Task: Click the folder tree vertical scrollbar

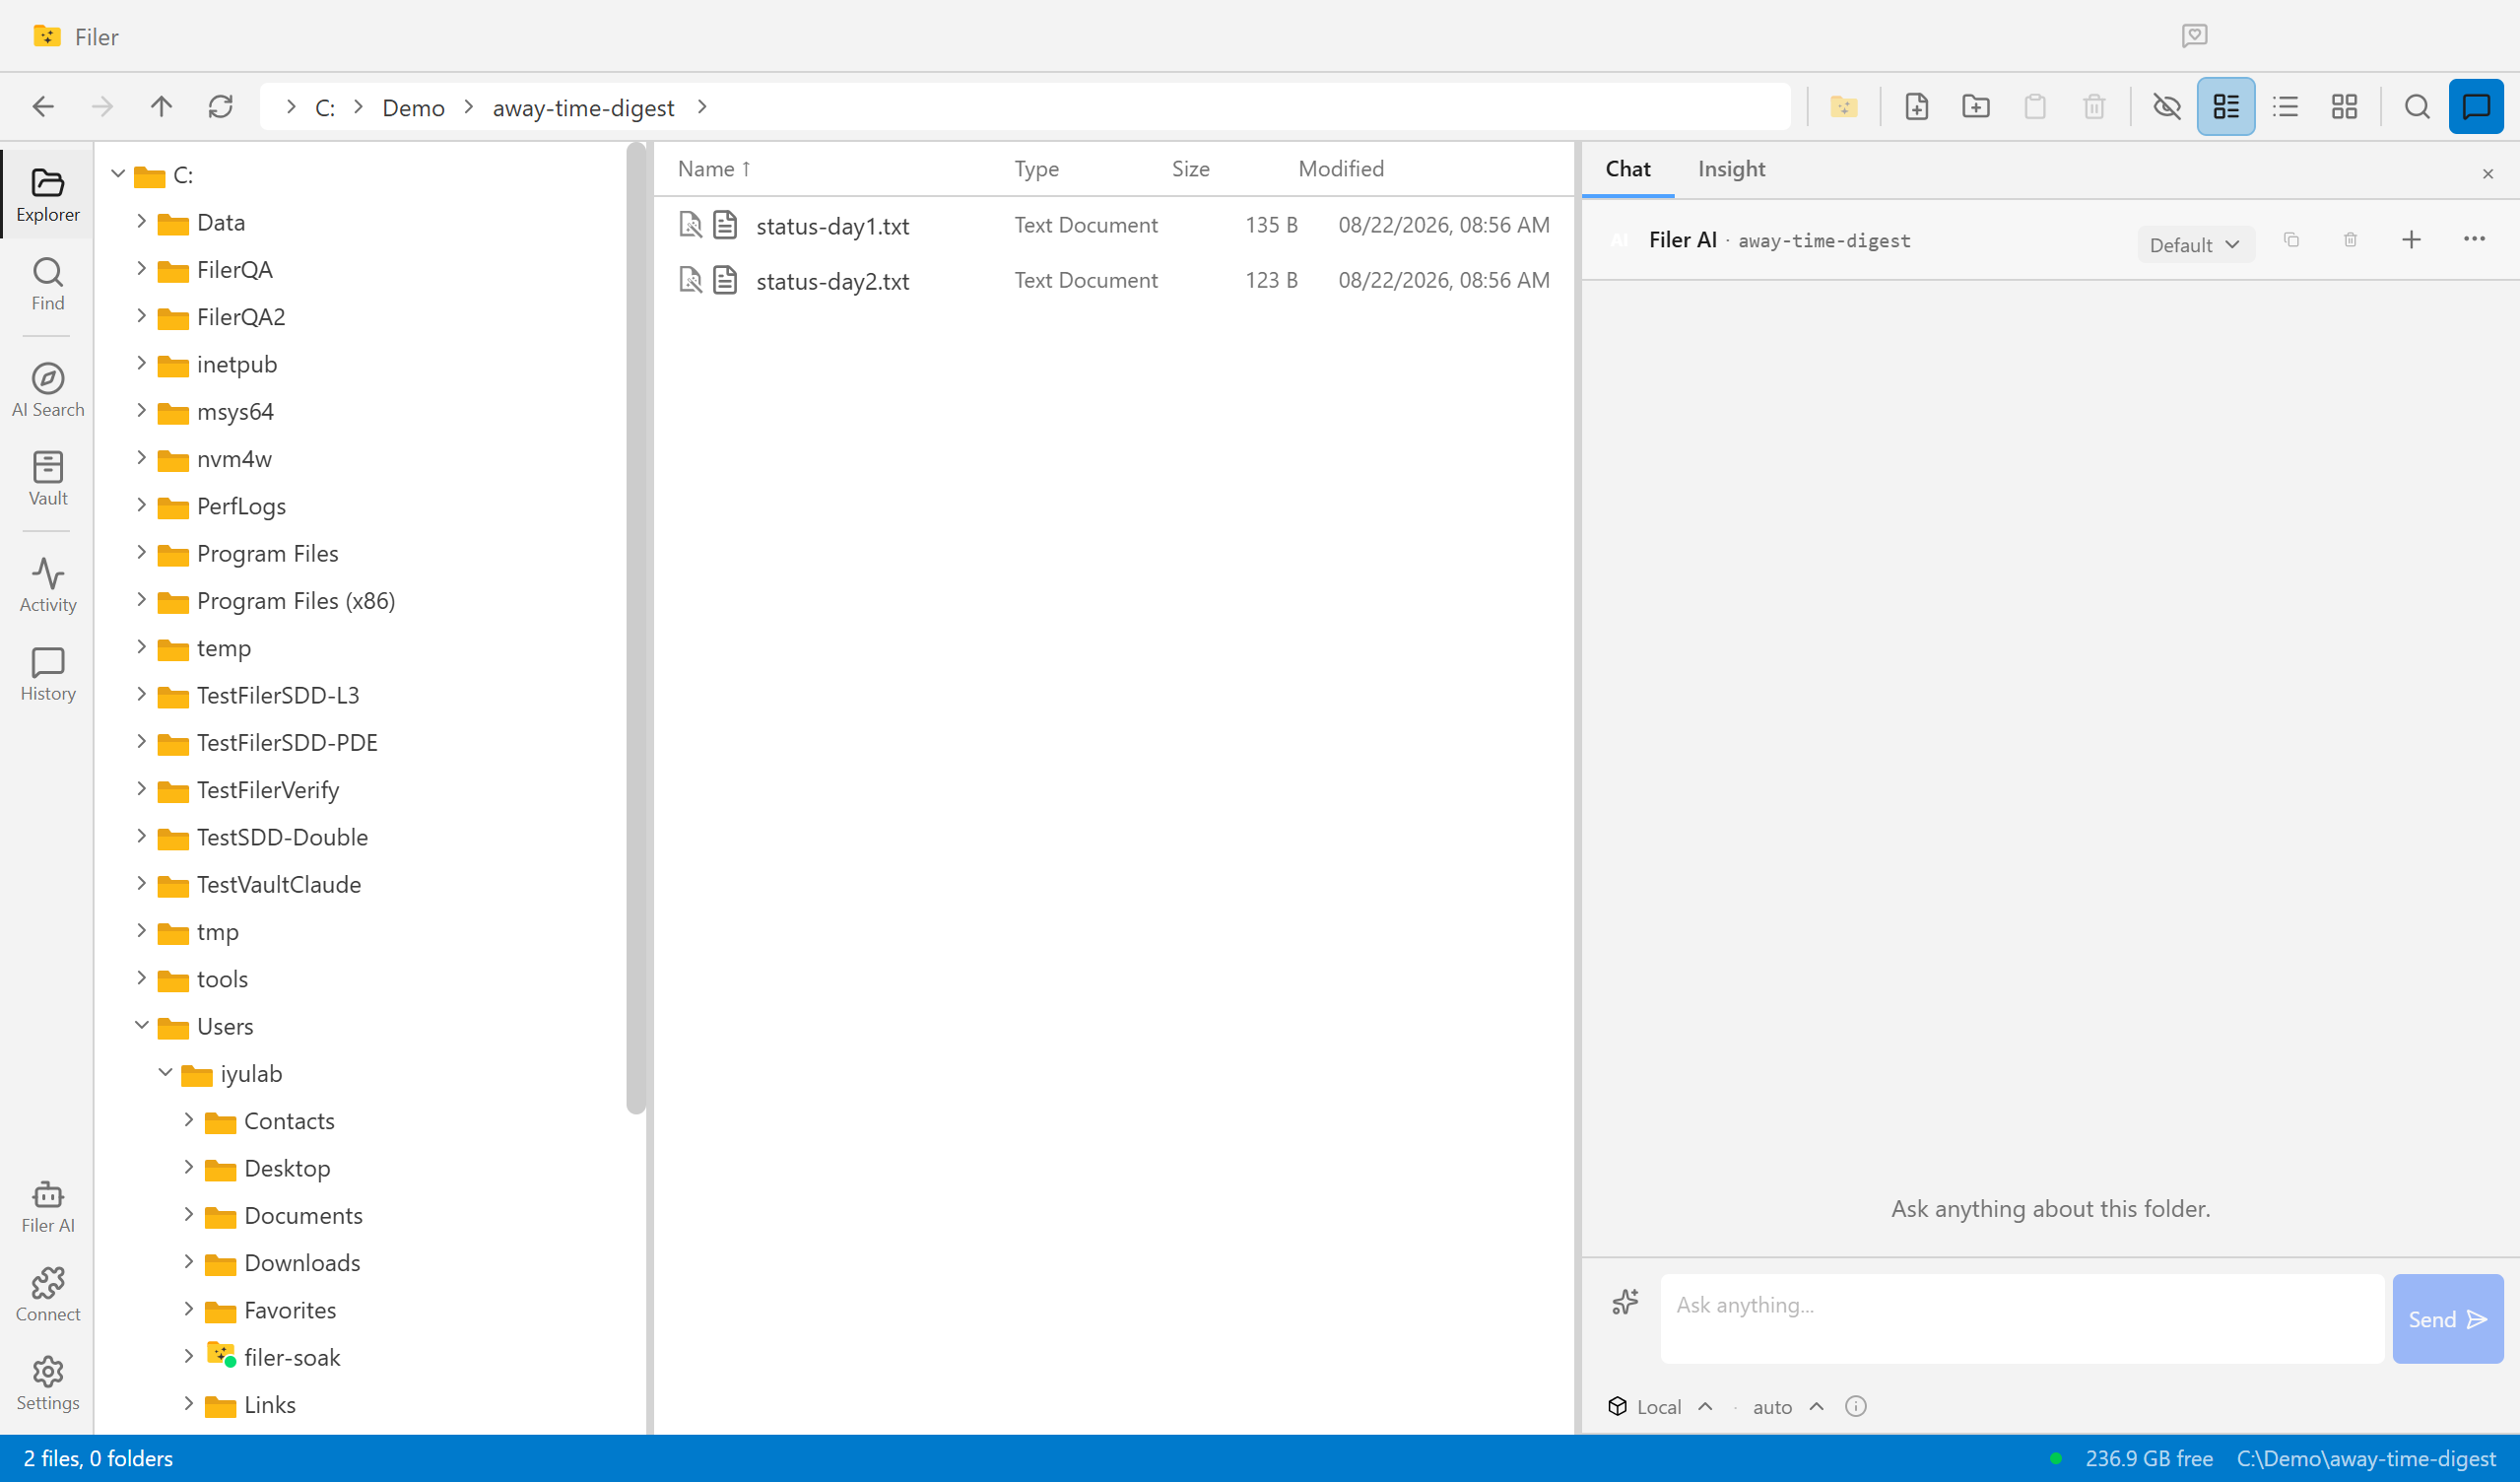Action: 636,630
